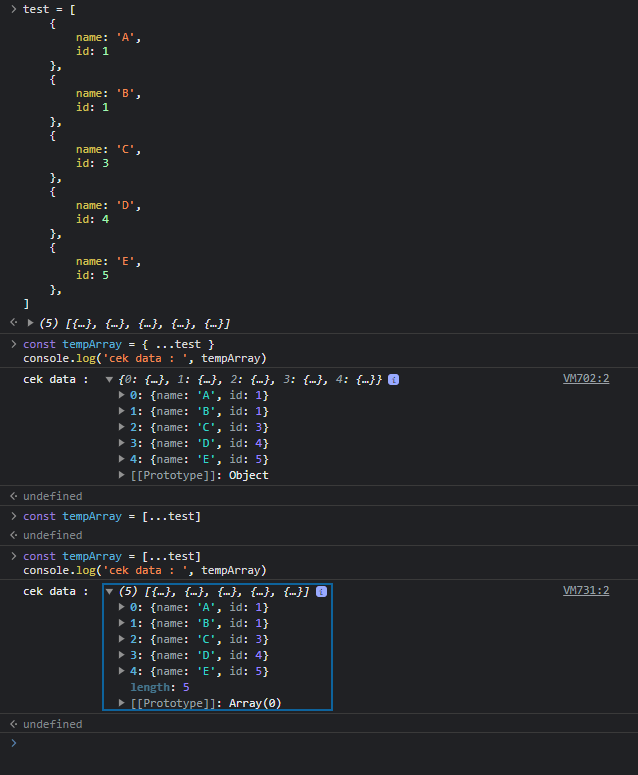Expand the (5) array result under test
Viewport: 638px width, 775px height.
[30, 323]
